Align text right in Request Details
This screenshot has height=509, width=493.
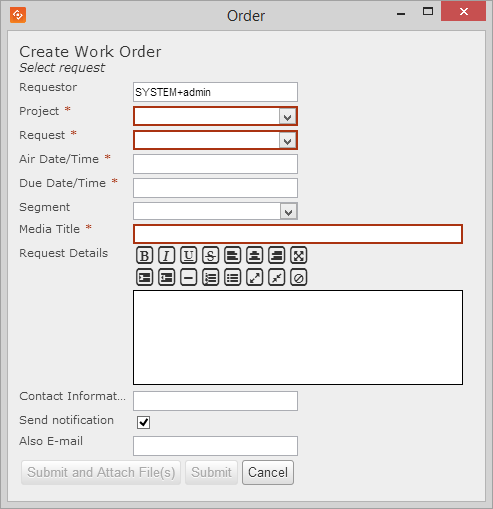click(x=276, y=256)
